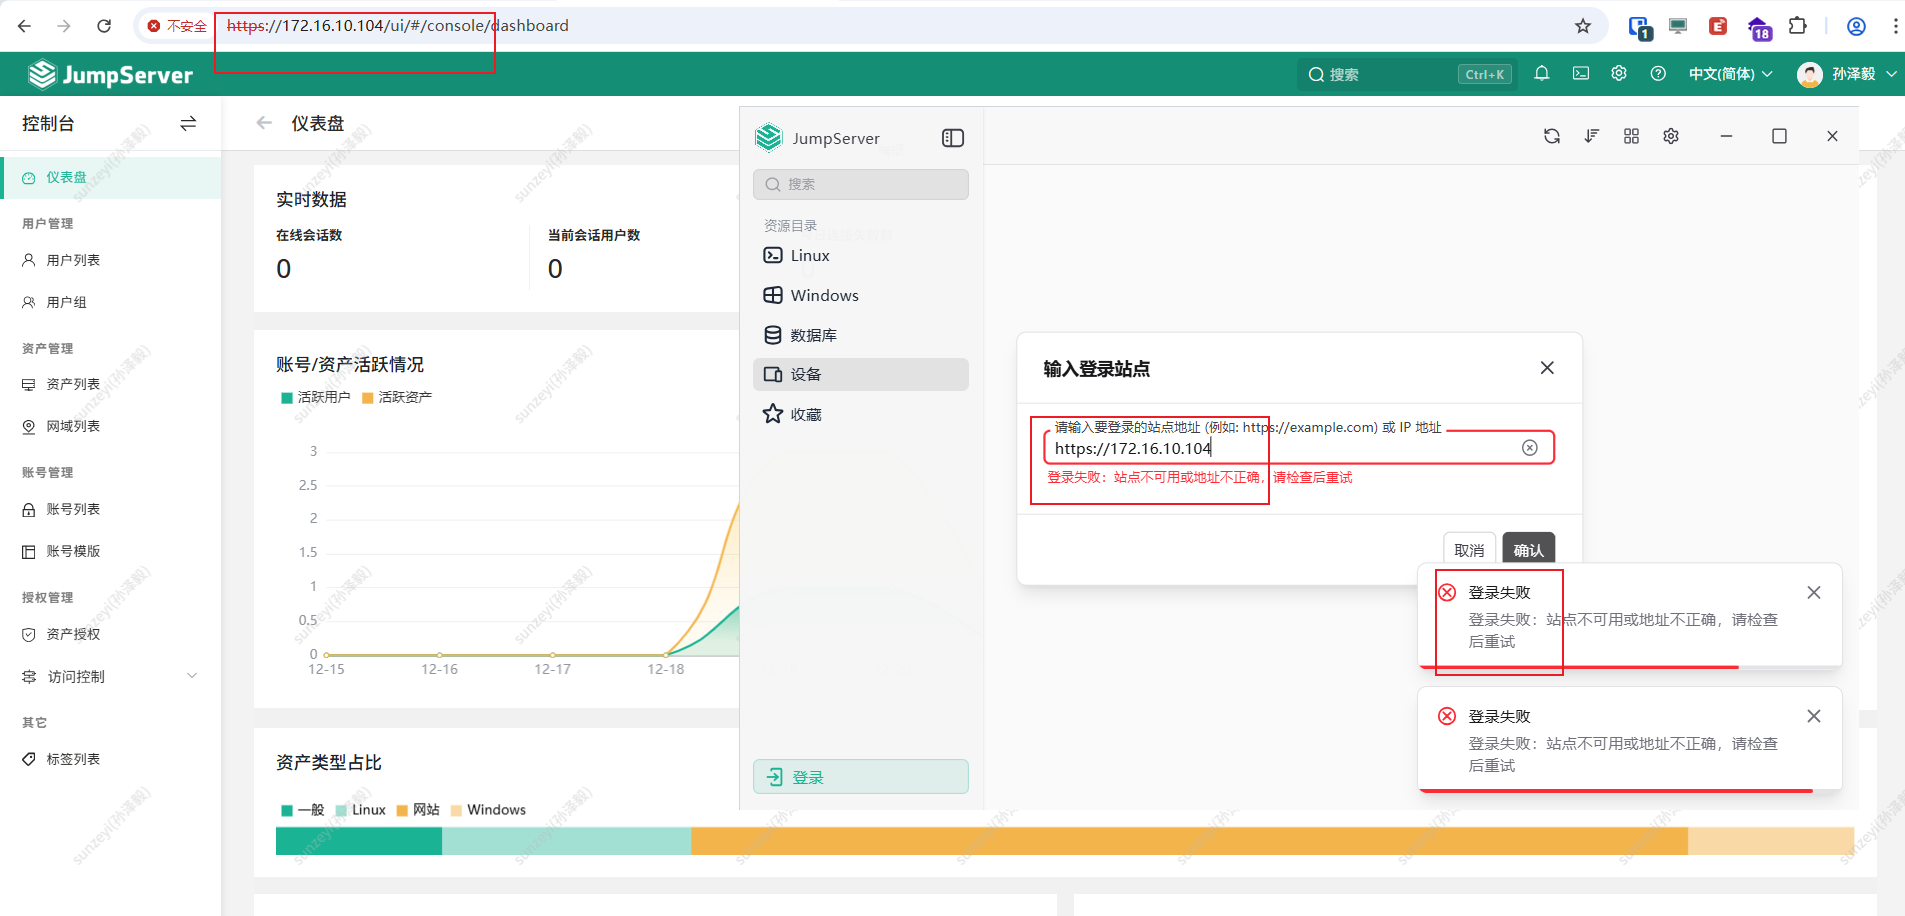The height and width of the screenshot is (916, 1905).
Task: Click the sort icon in client toolbar
Action: [1591, 136]
